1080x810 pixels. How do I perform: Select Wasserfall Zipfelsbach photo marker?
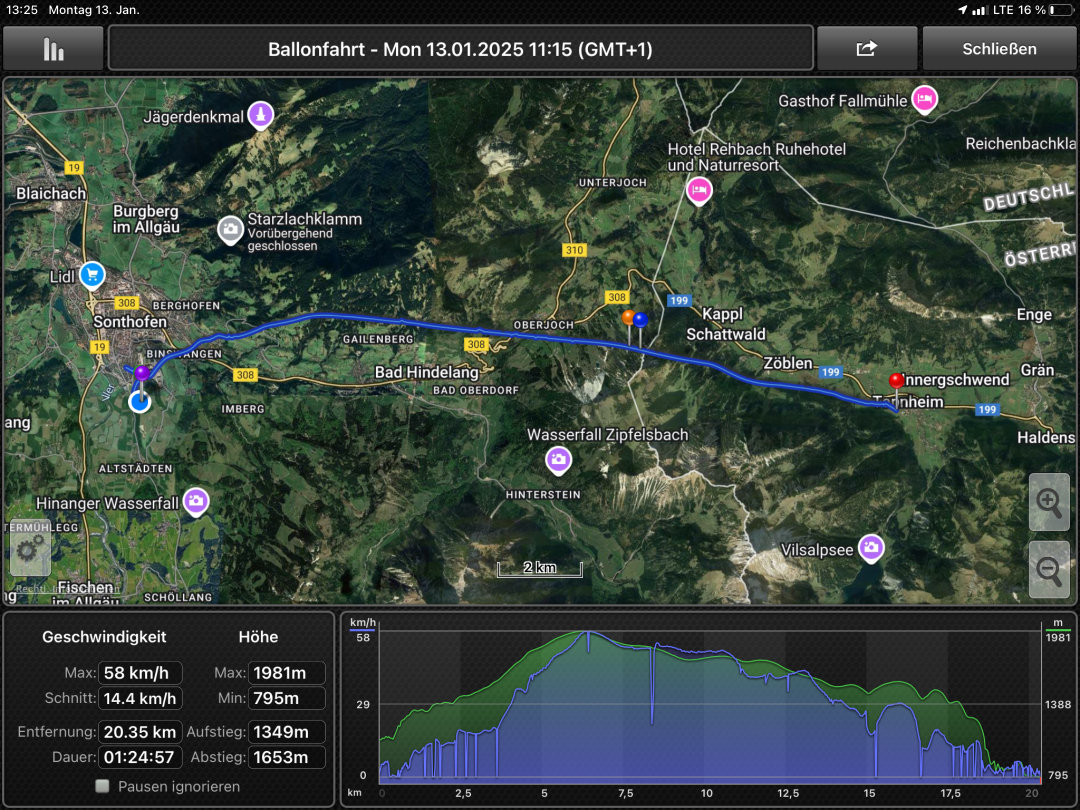tap(558, 460)
